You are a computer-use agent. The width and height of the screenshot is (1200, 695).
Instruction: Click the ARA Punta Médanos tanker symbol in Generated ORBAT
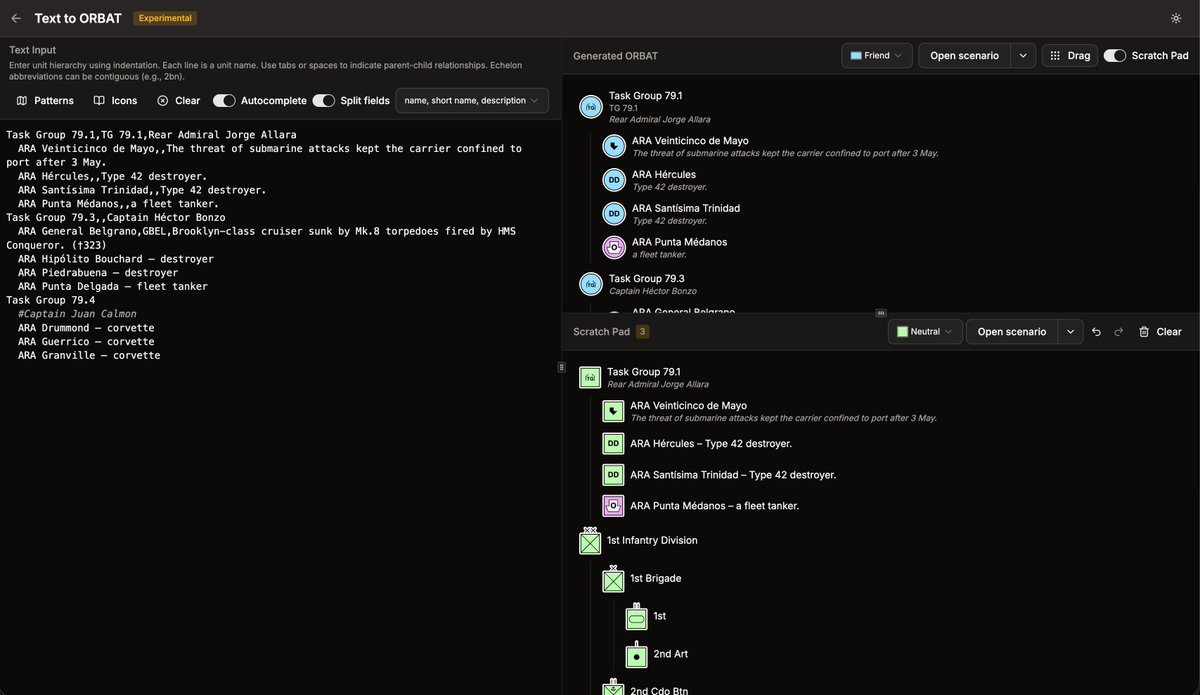click(614, 247)
